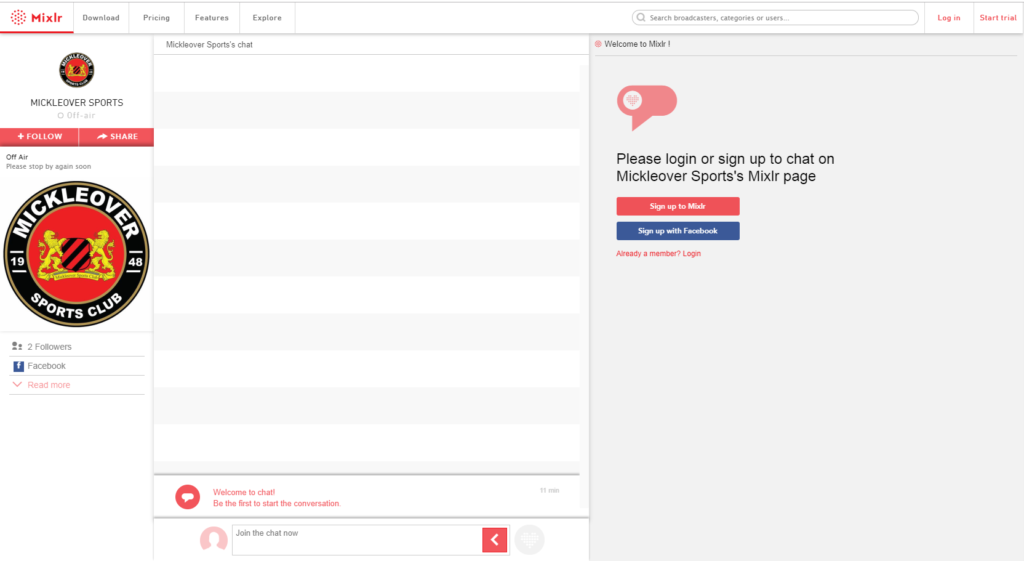Click the Join the chat now field
The width and height of the screenshot is (1024, 561).
click(x=357, y=540)
